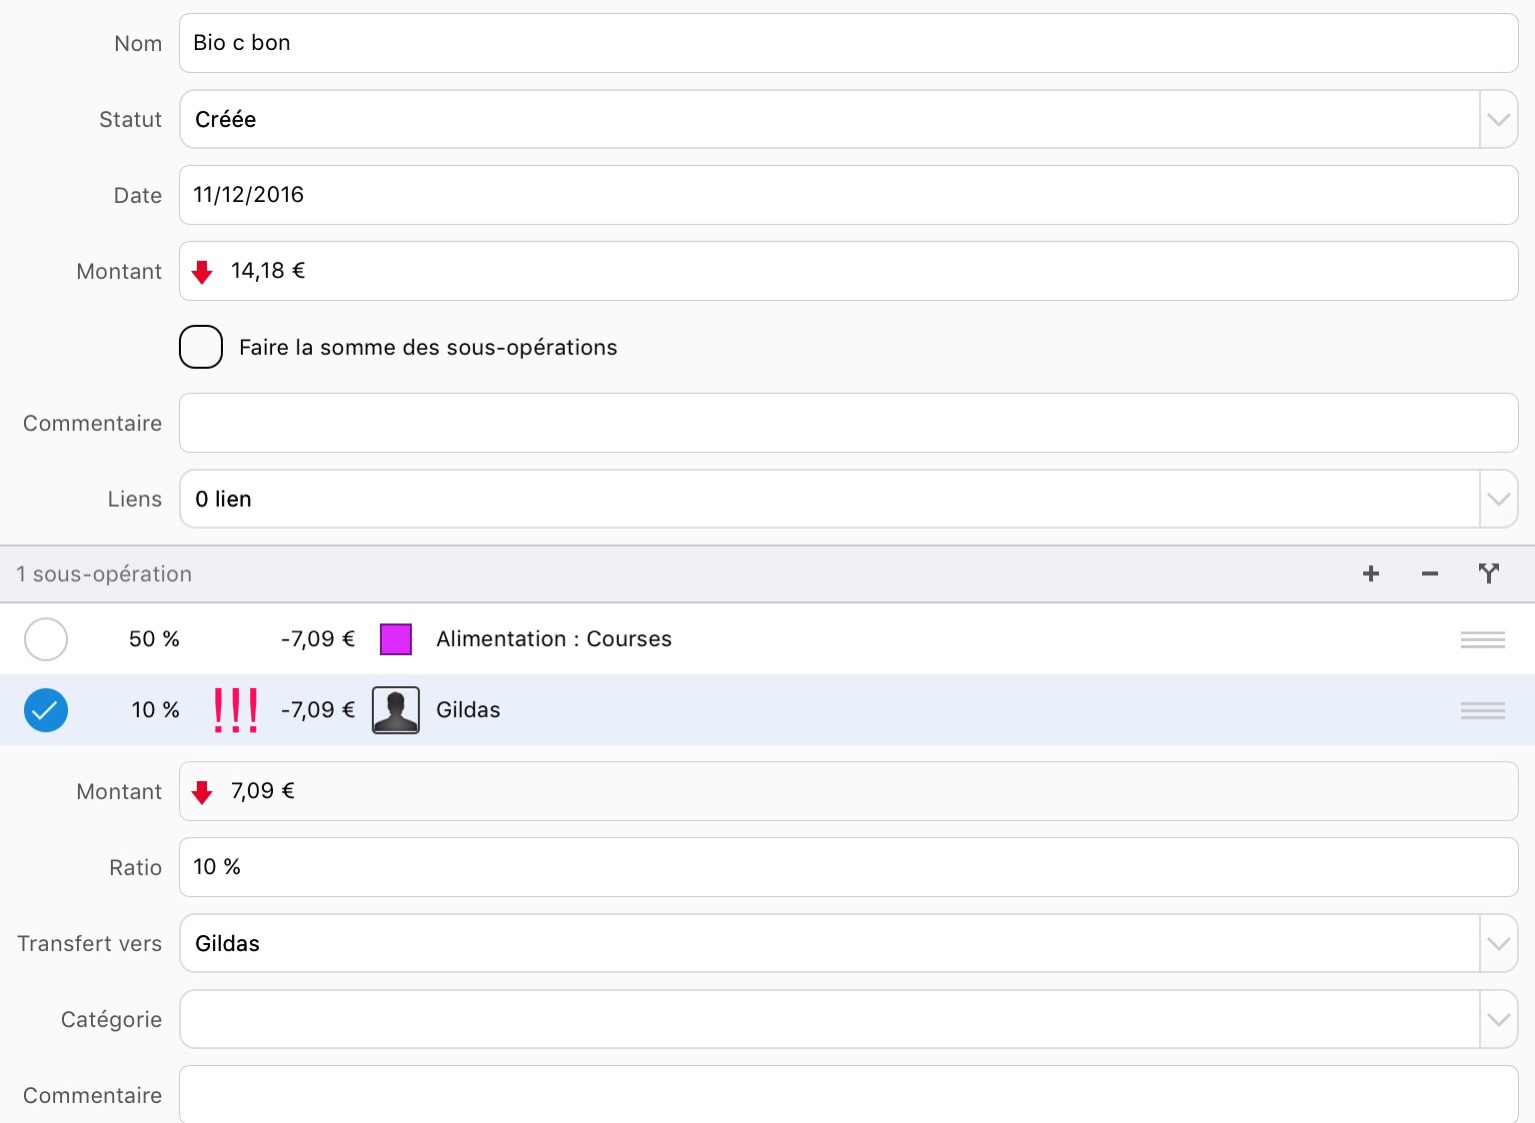The image size is (1535, 1123).
Task: Click the plus icon to add sous-opération
Action: [1371, 574]
